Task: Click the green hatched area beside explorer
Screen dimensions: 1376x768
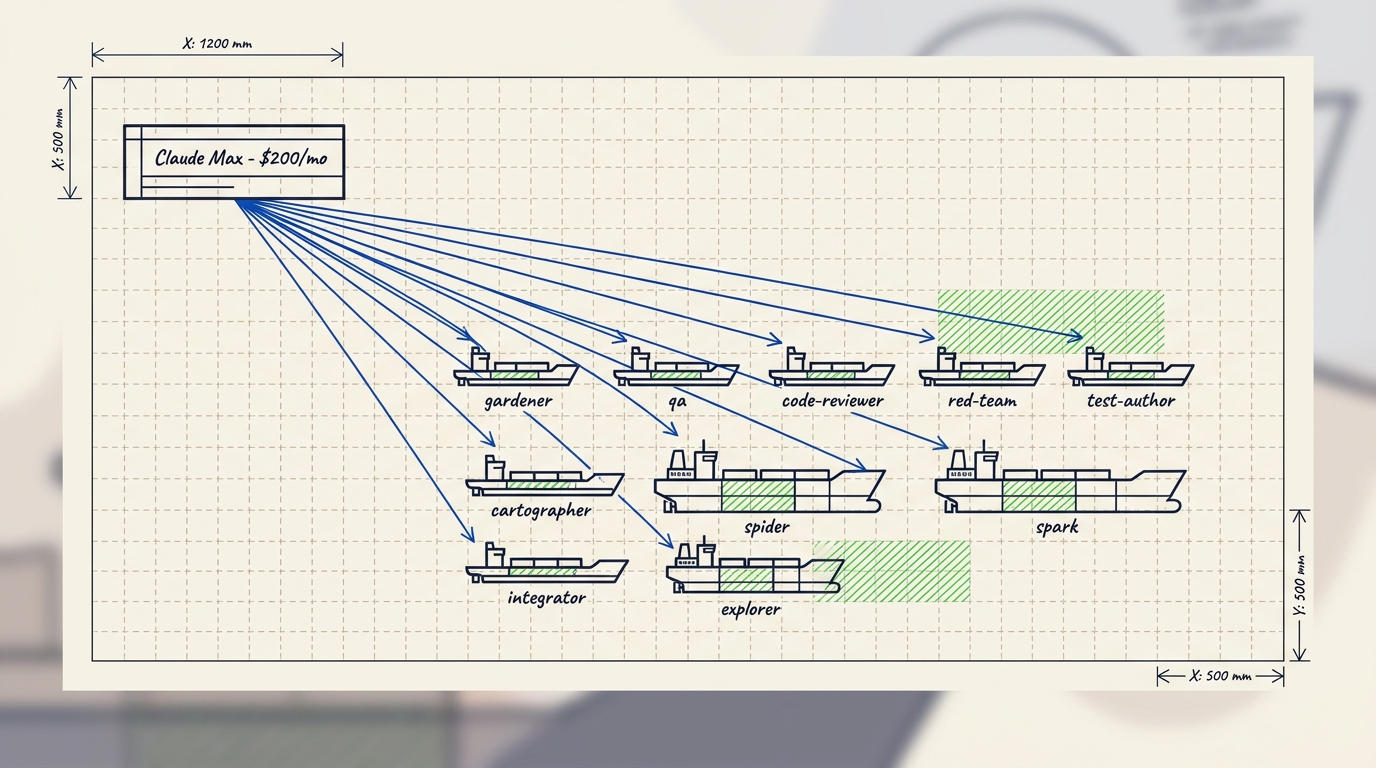Action: (x=893, y=571)
